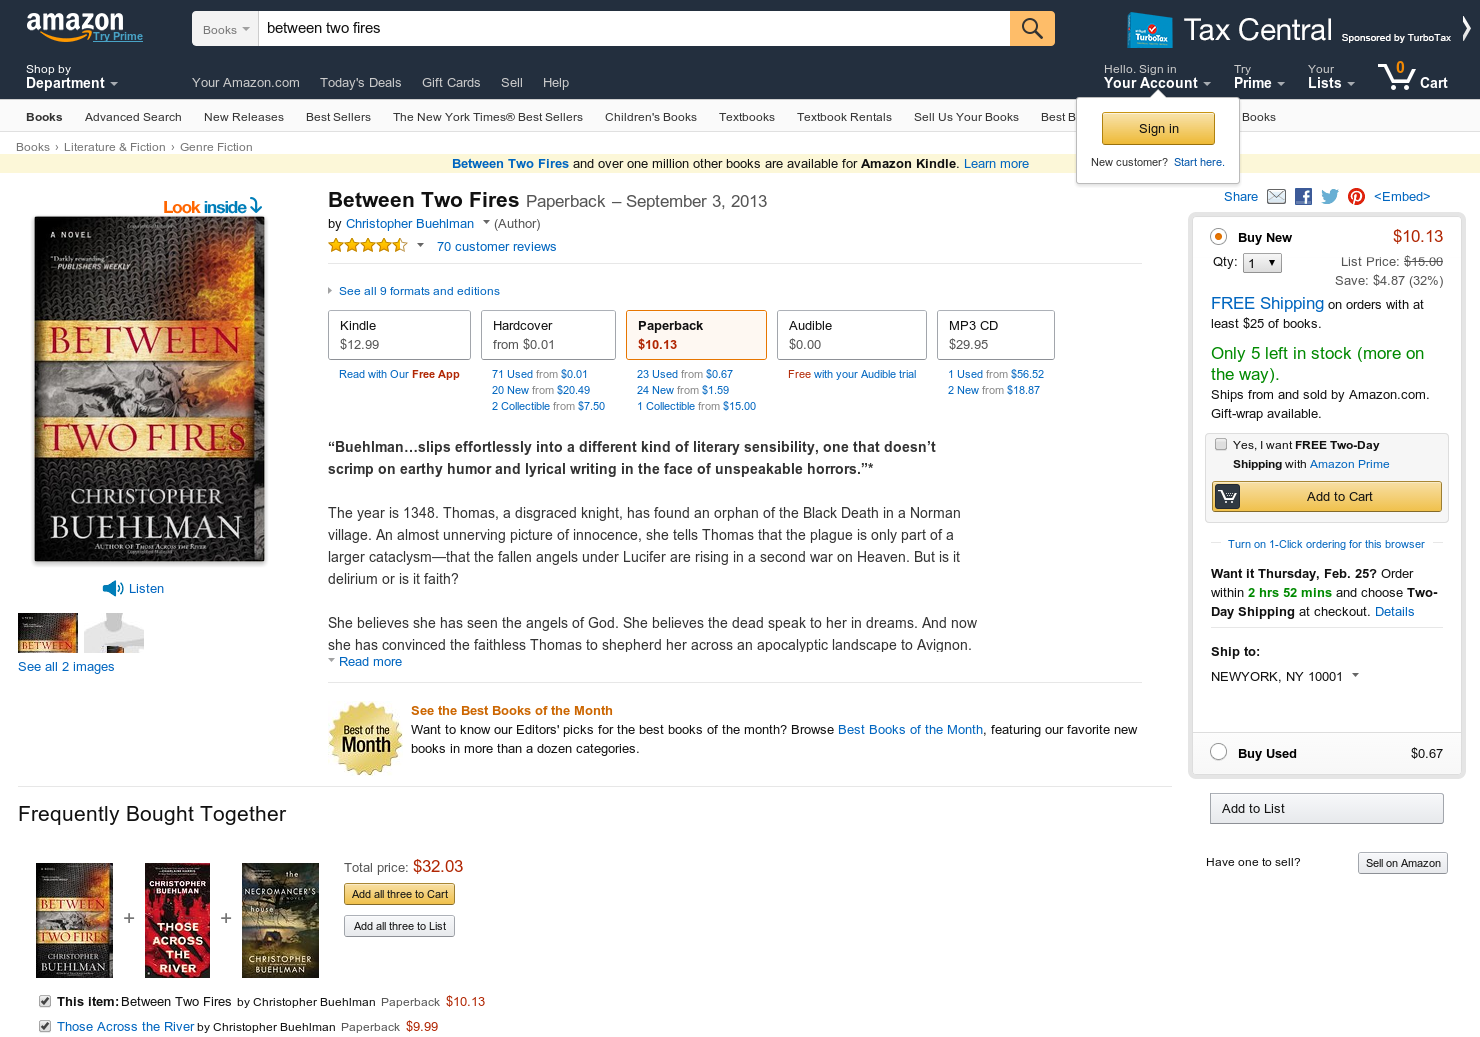
Task: Advance the Tax Central banner arrow
Action: point(1466,28)
